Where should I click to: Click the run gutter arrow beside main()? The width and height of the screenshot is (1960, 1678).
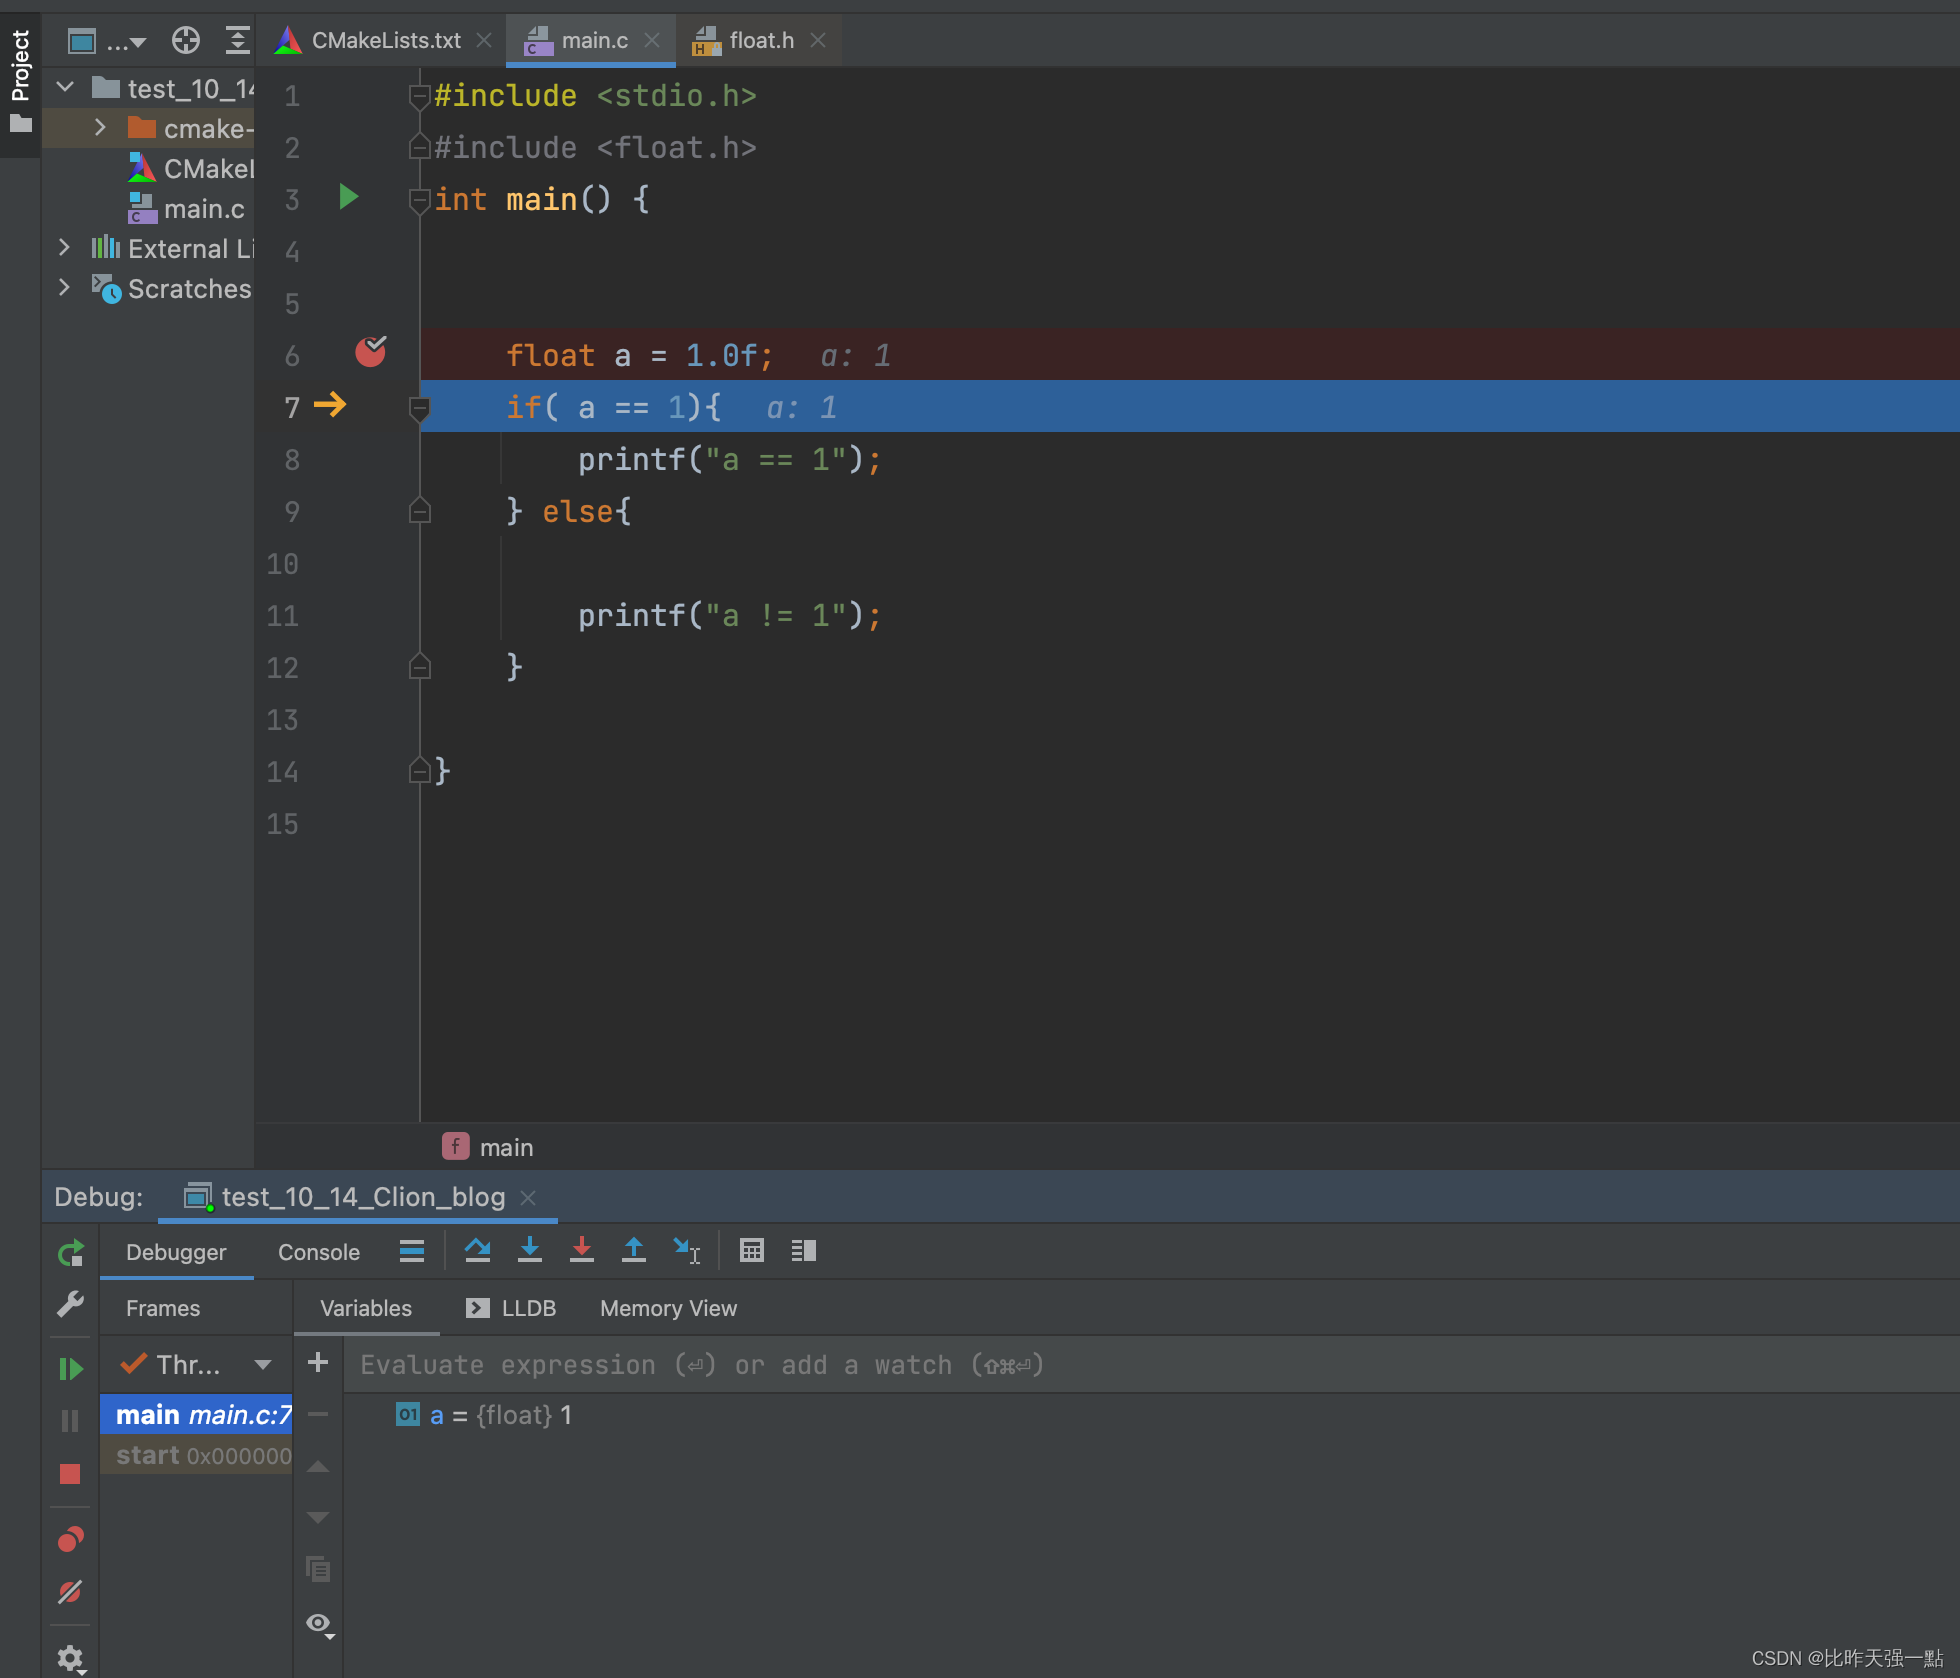click(x=348, y=197)
